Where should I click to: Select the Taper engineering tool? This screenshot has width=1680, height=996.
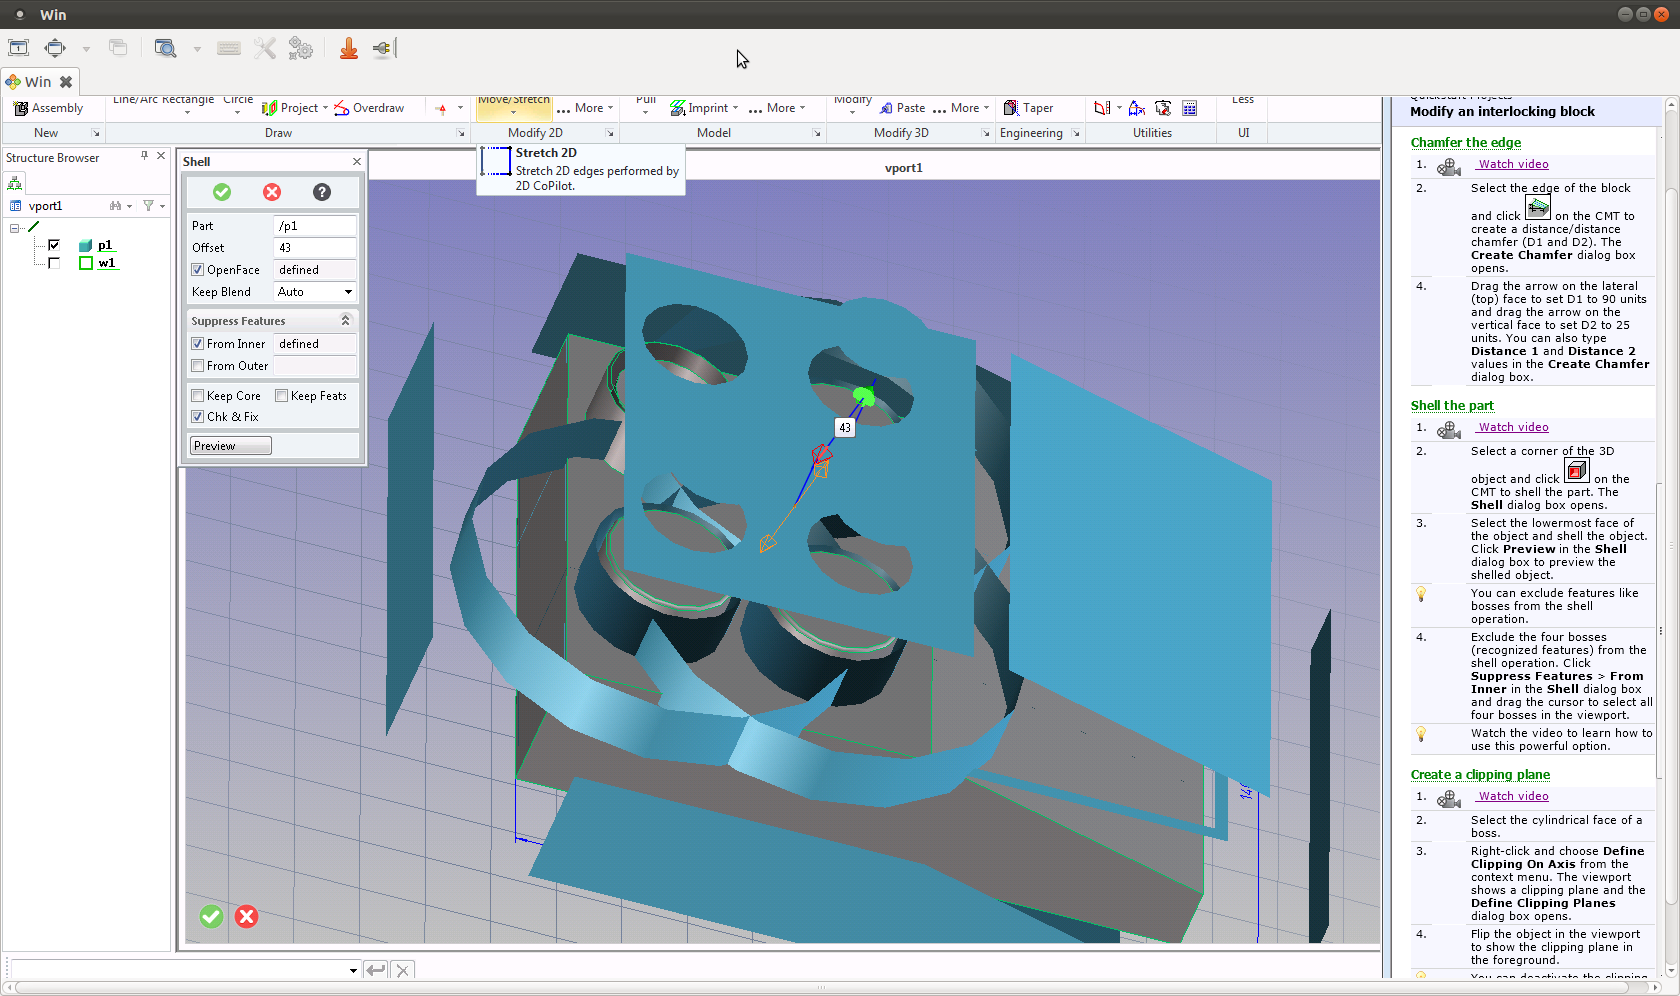1028,108
